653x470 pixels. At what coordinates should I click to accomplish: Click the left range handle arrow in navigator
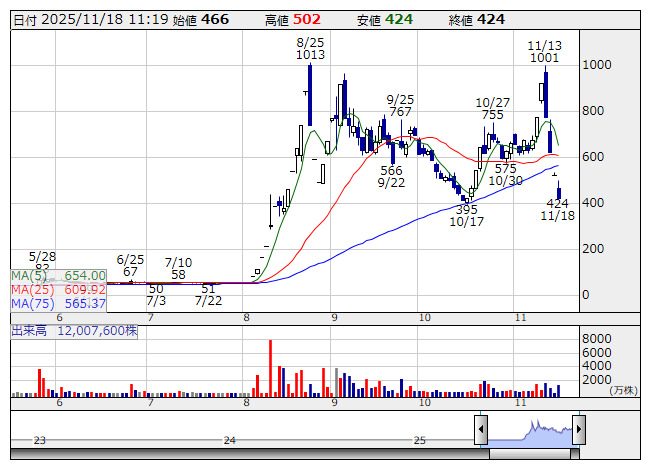pyautogui.click(x=481, y=430)
